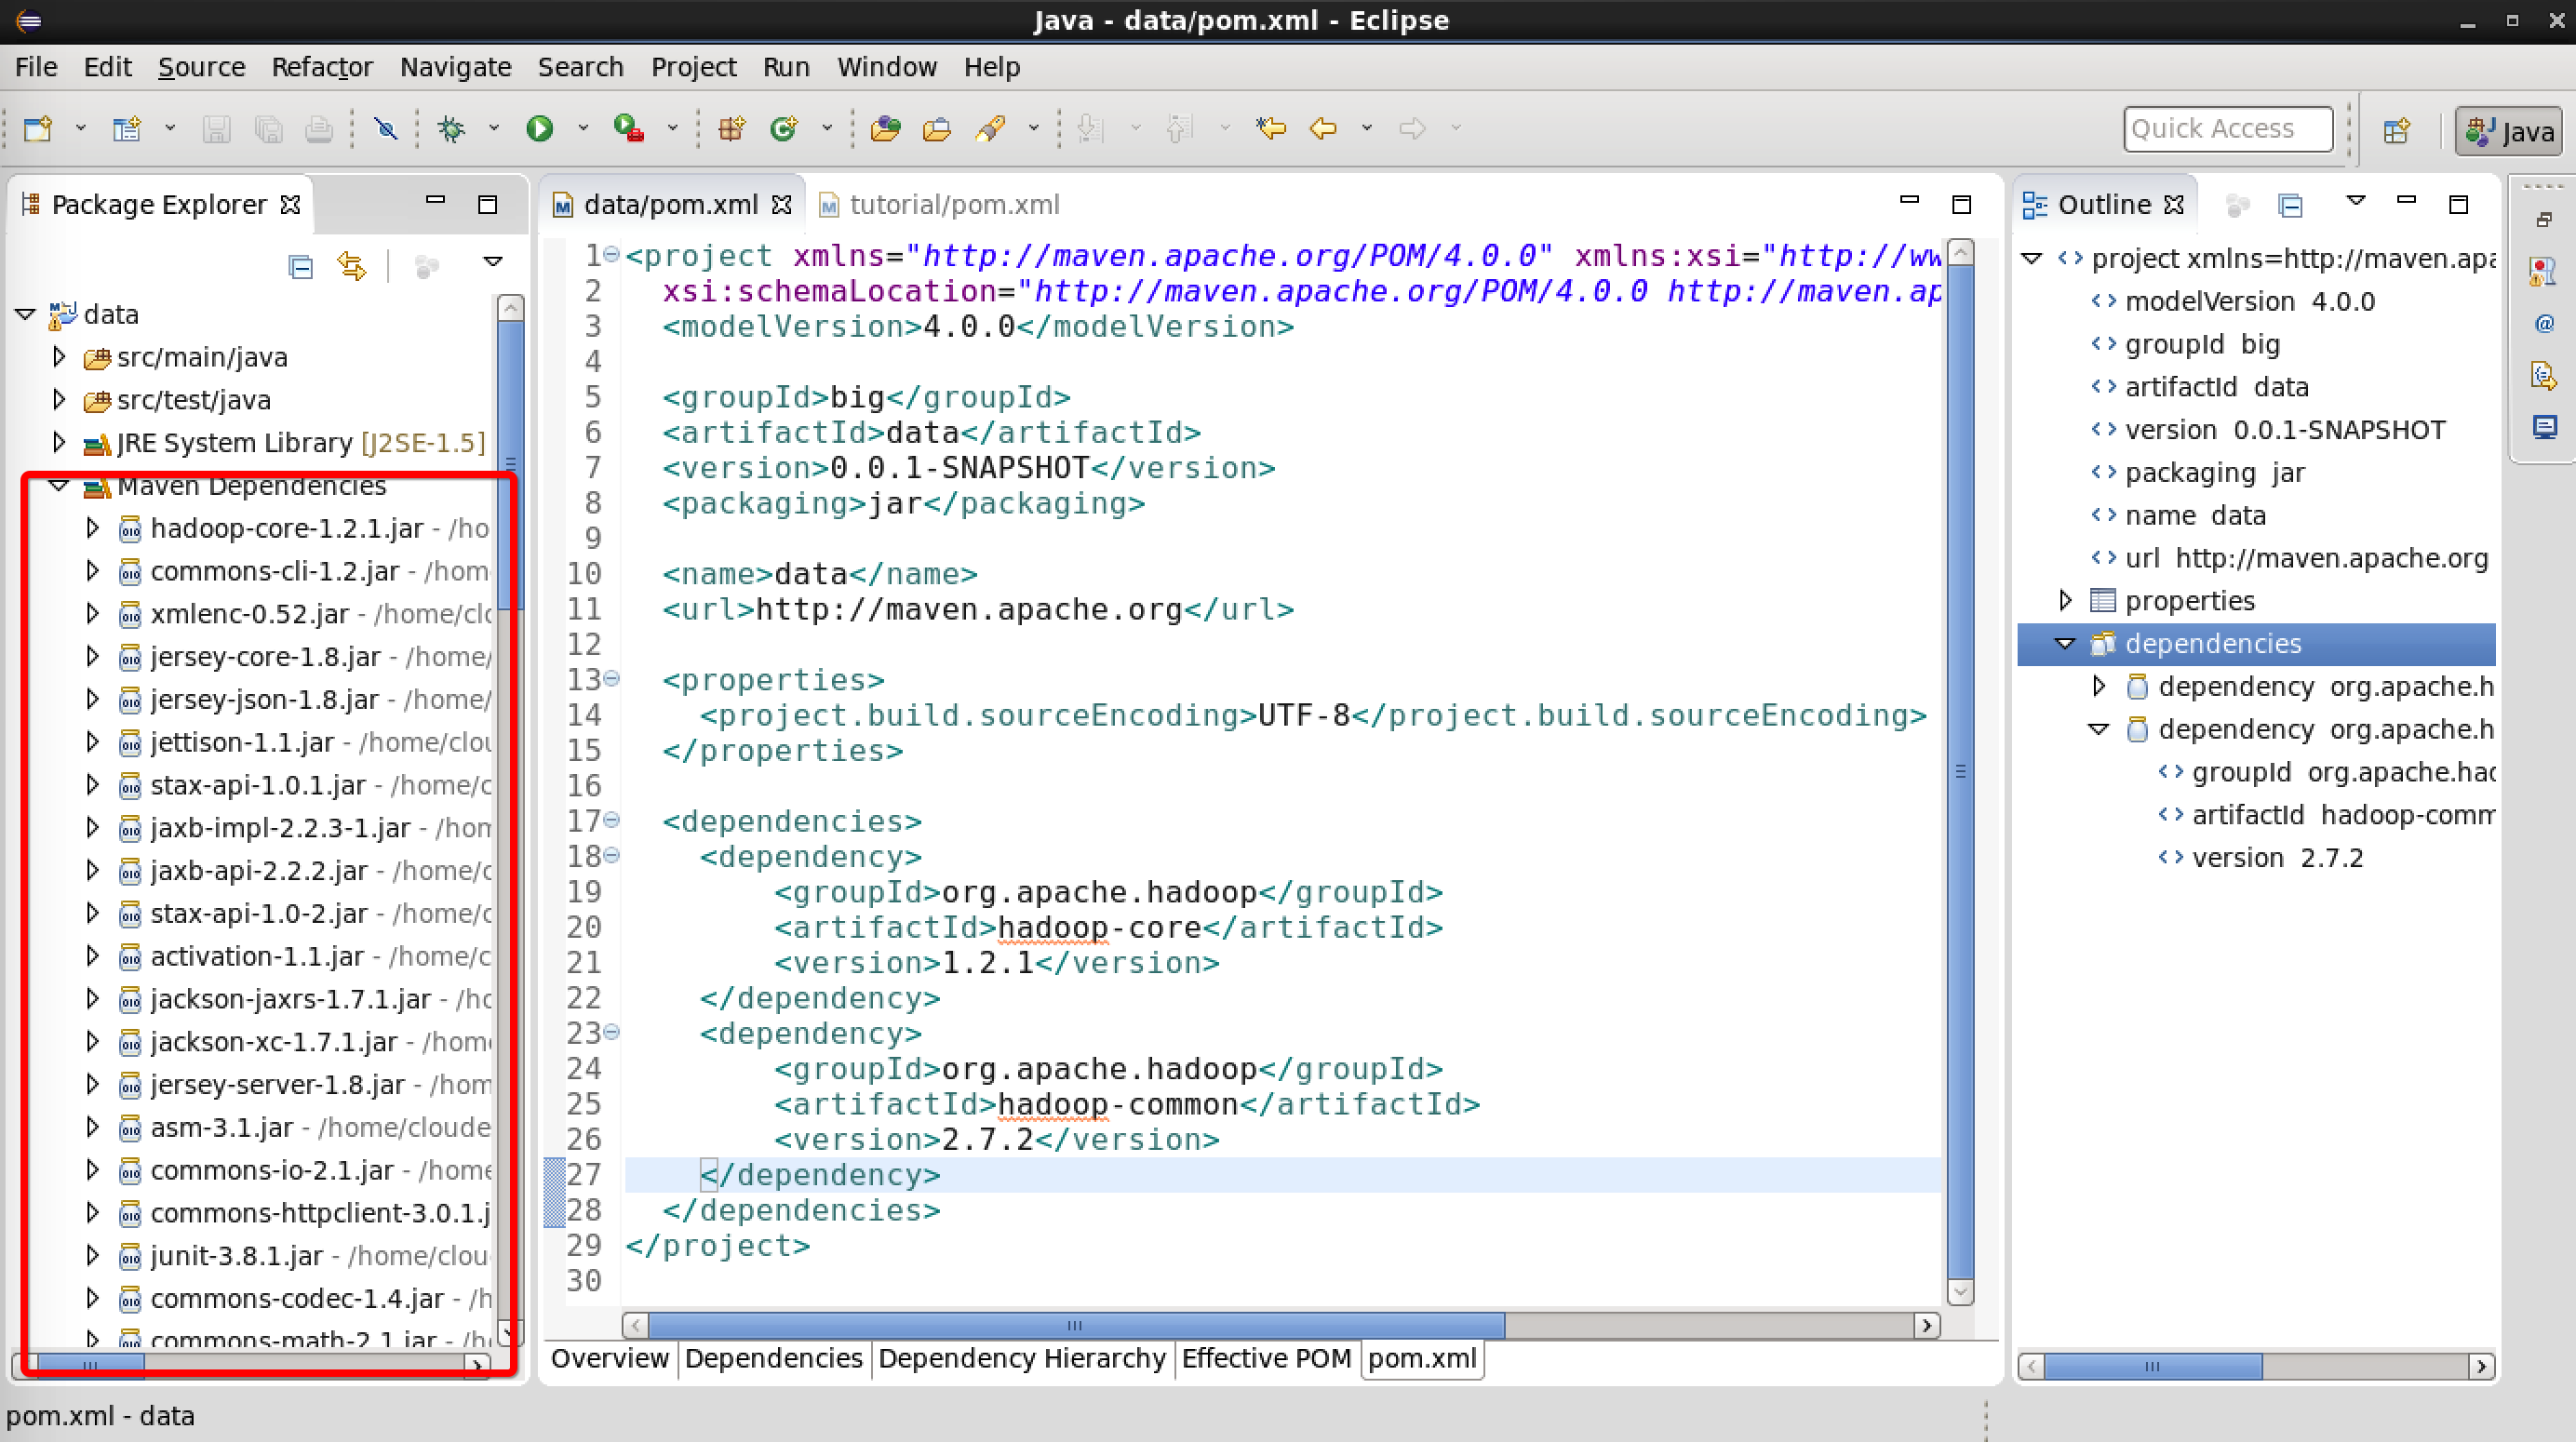2576x1442 pixels.
Task: Click the Debug bug icon
Action: click(452, 128)
